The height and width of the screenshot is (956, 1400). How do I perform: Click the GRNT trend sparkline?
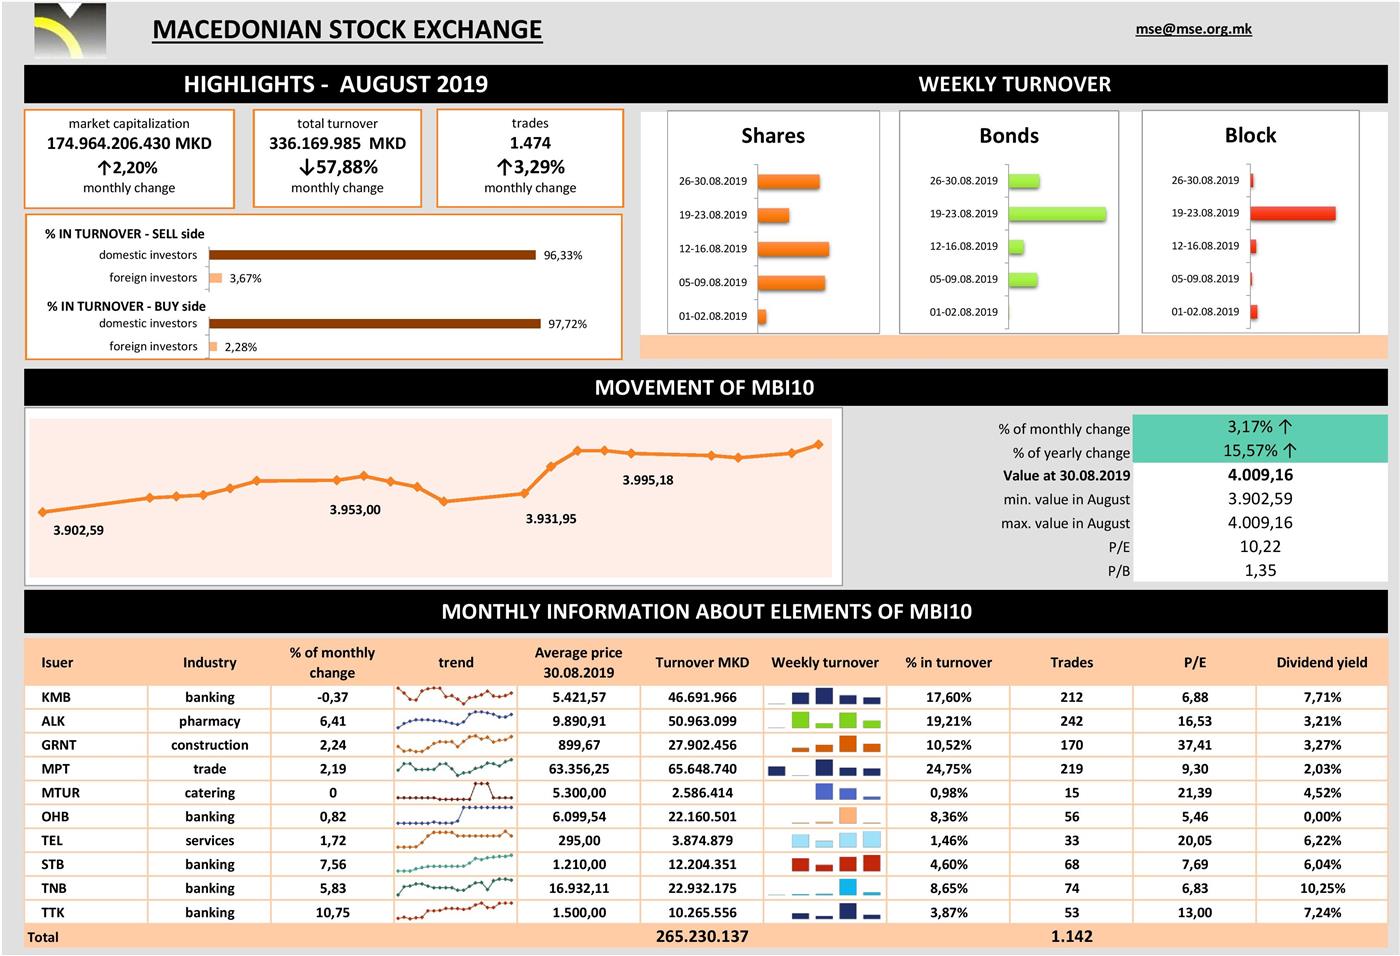coord(455,744)
